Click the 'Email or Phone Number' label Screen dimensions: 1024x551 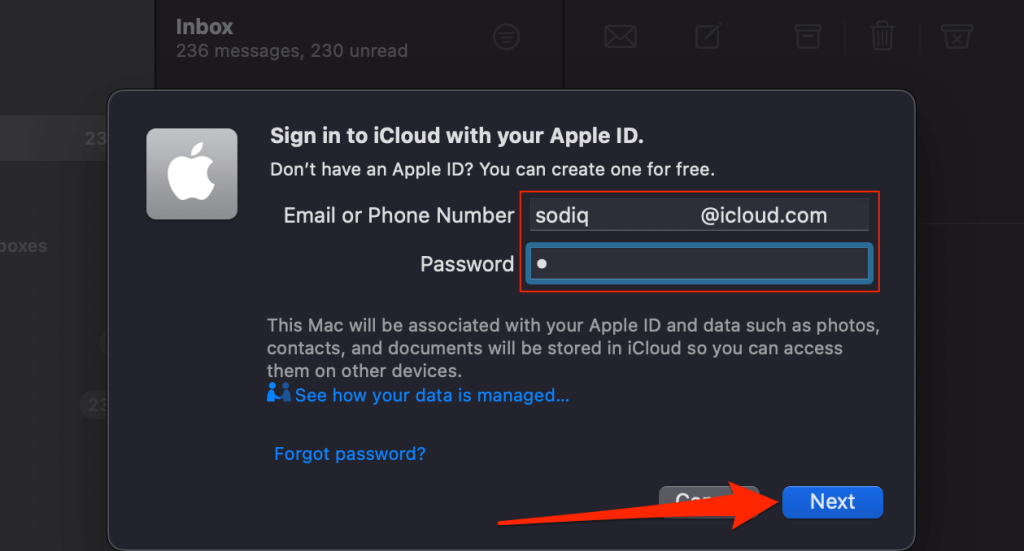point(398,215)
